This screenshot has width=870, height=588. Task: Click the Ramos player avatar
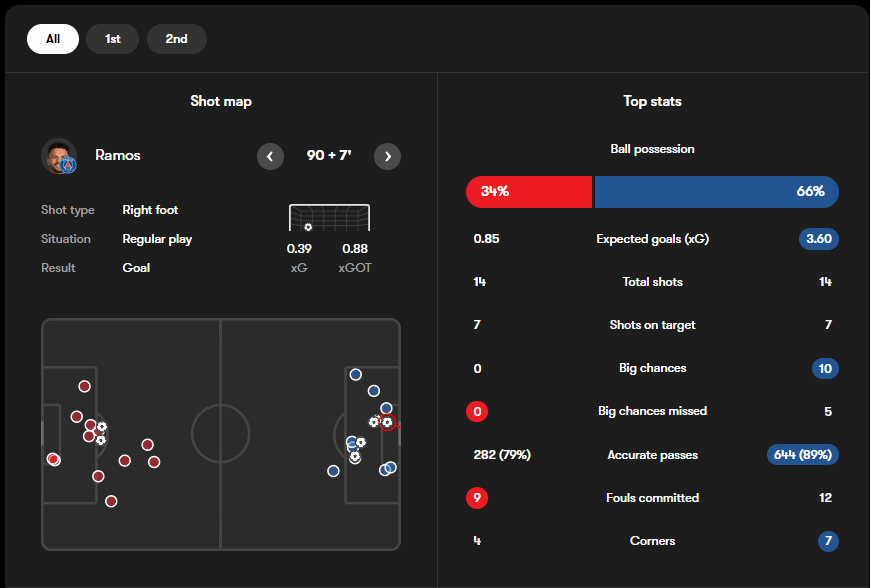point(59,156)
